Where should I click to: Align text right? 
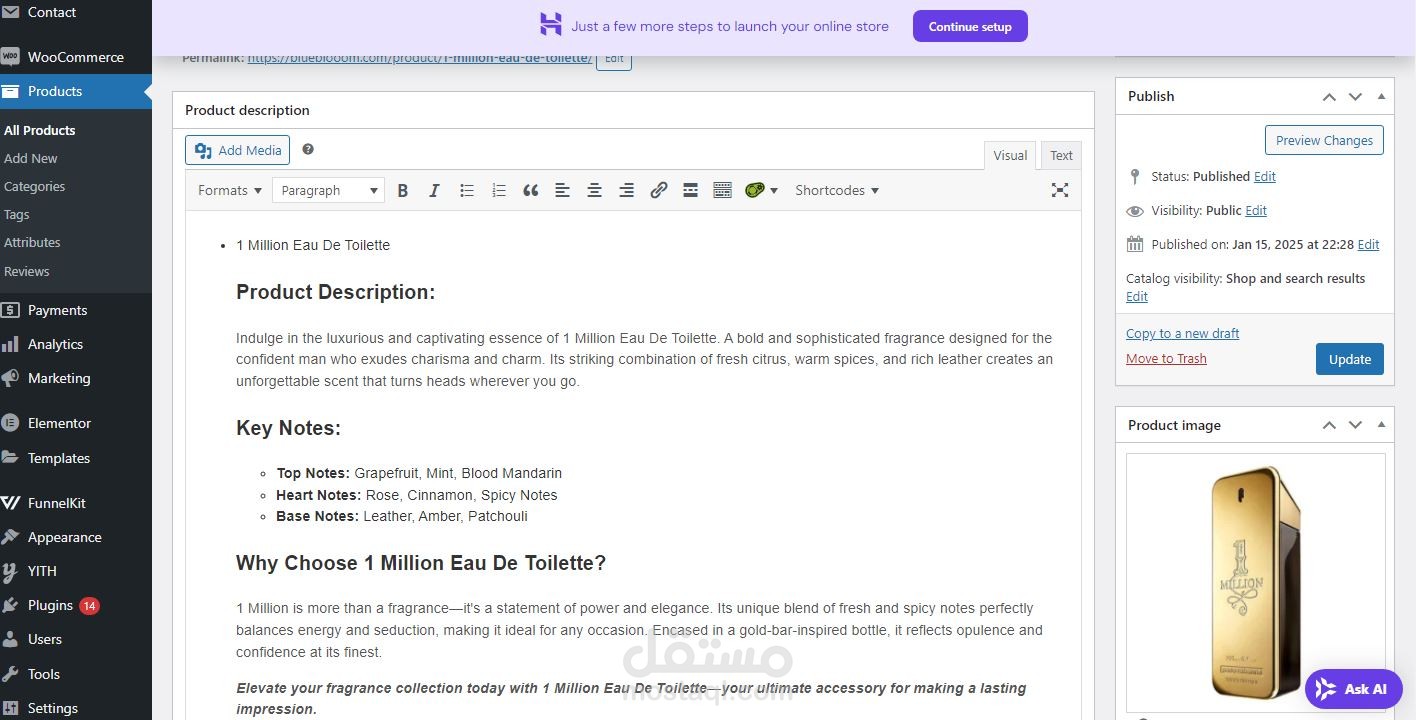(x=626, y=190)
